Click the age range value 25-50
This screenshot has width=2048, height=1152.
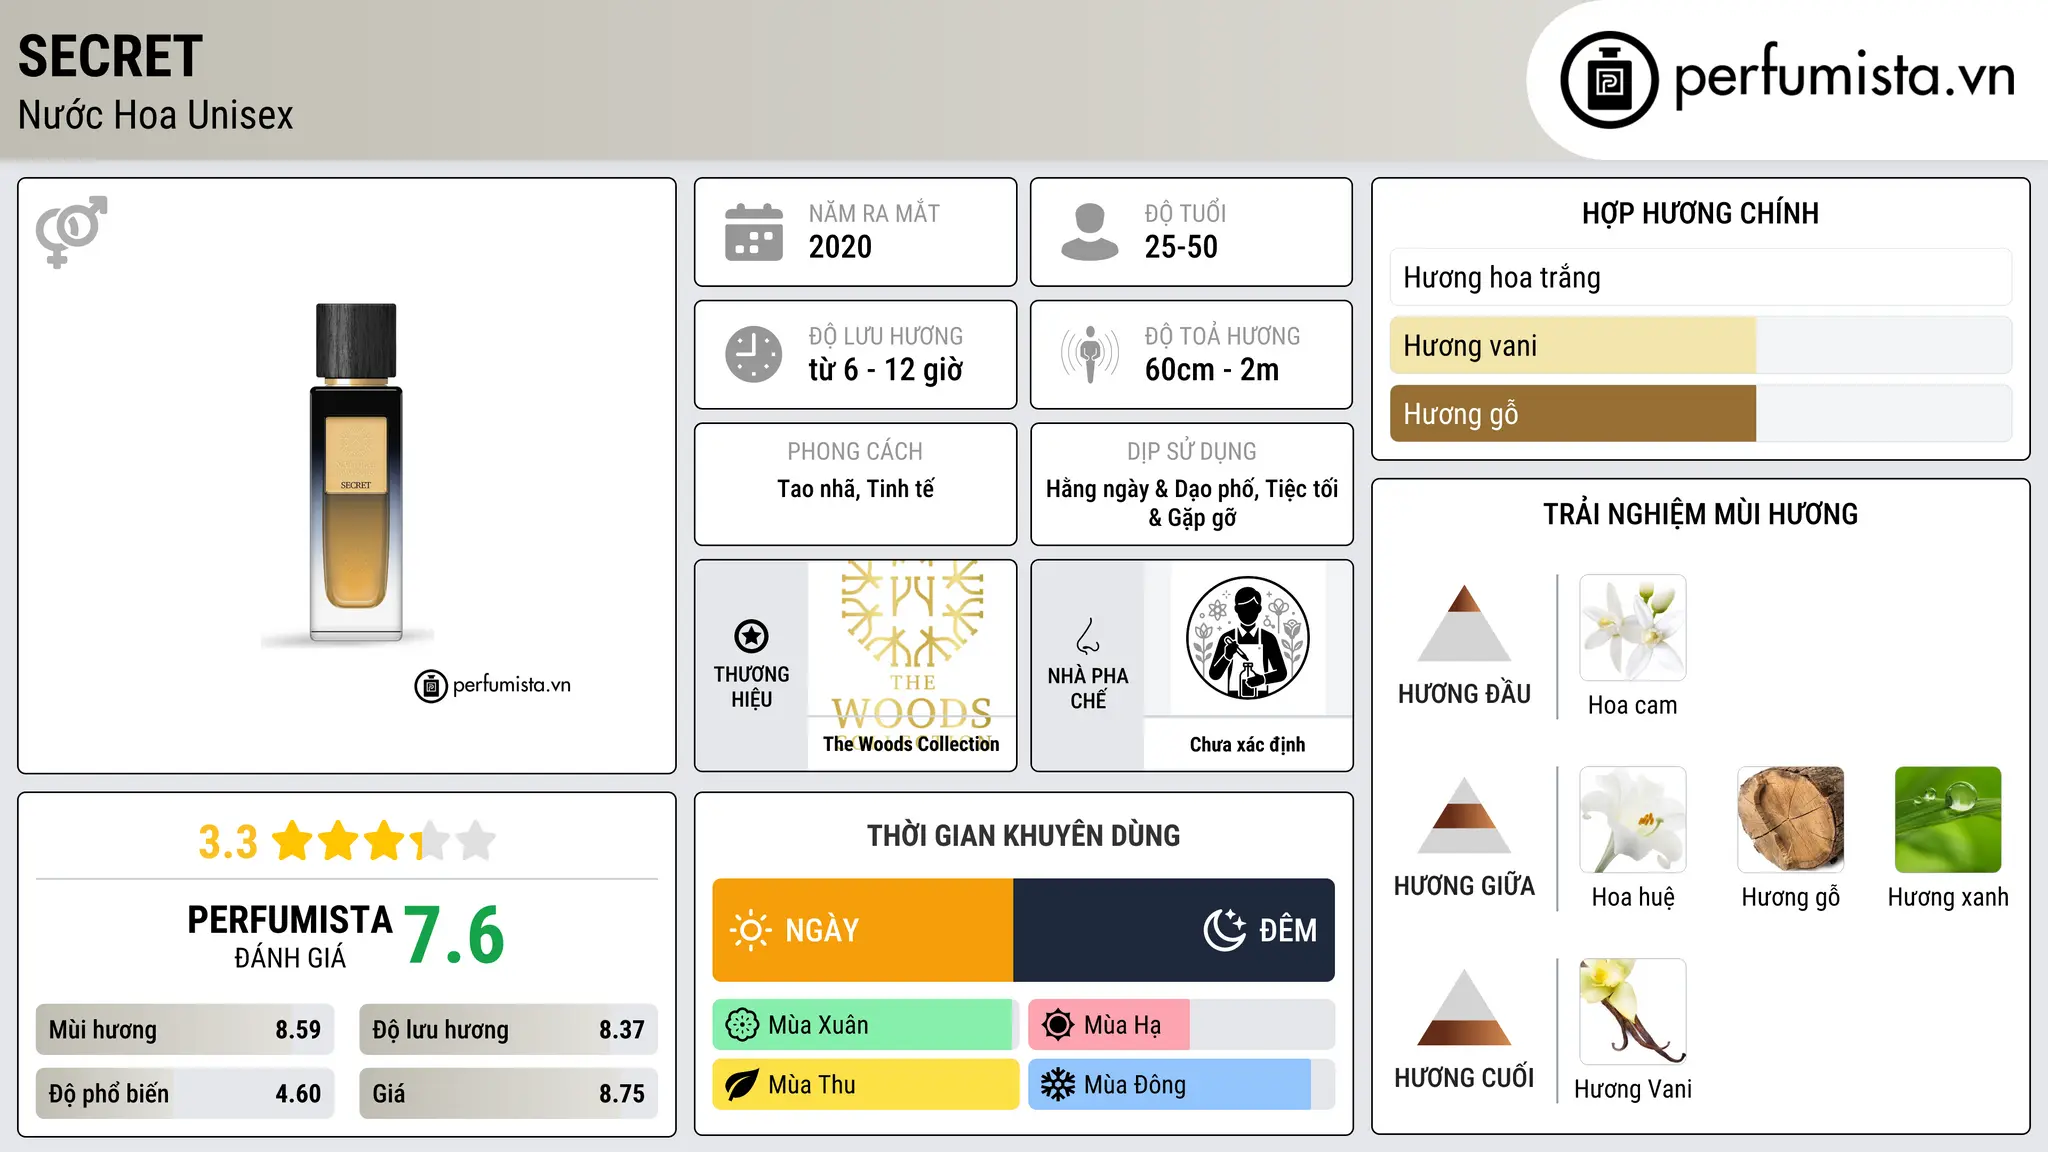[x=1181, y=247]
